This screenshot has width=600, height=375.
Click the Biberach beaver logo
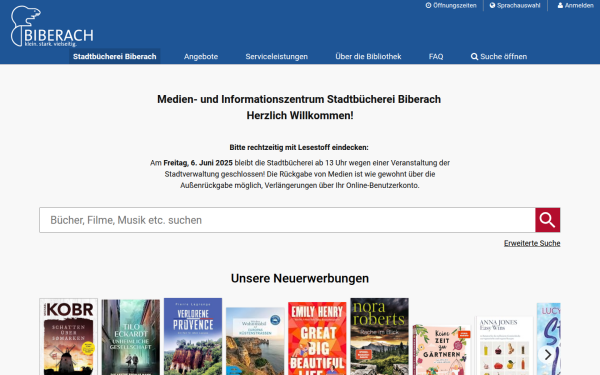point(52,26)
